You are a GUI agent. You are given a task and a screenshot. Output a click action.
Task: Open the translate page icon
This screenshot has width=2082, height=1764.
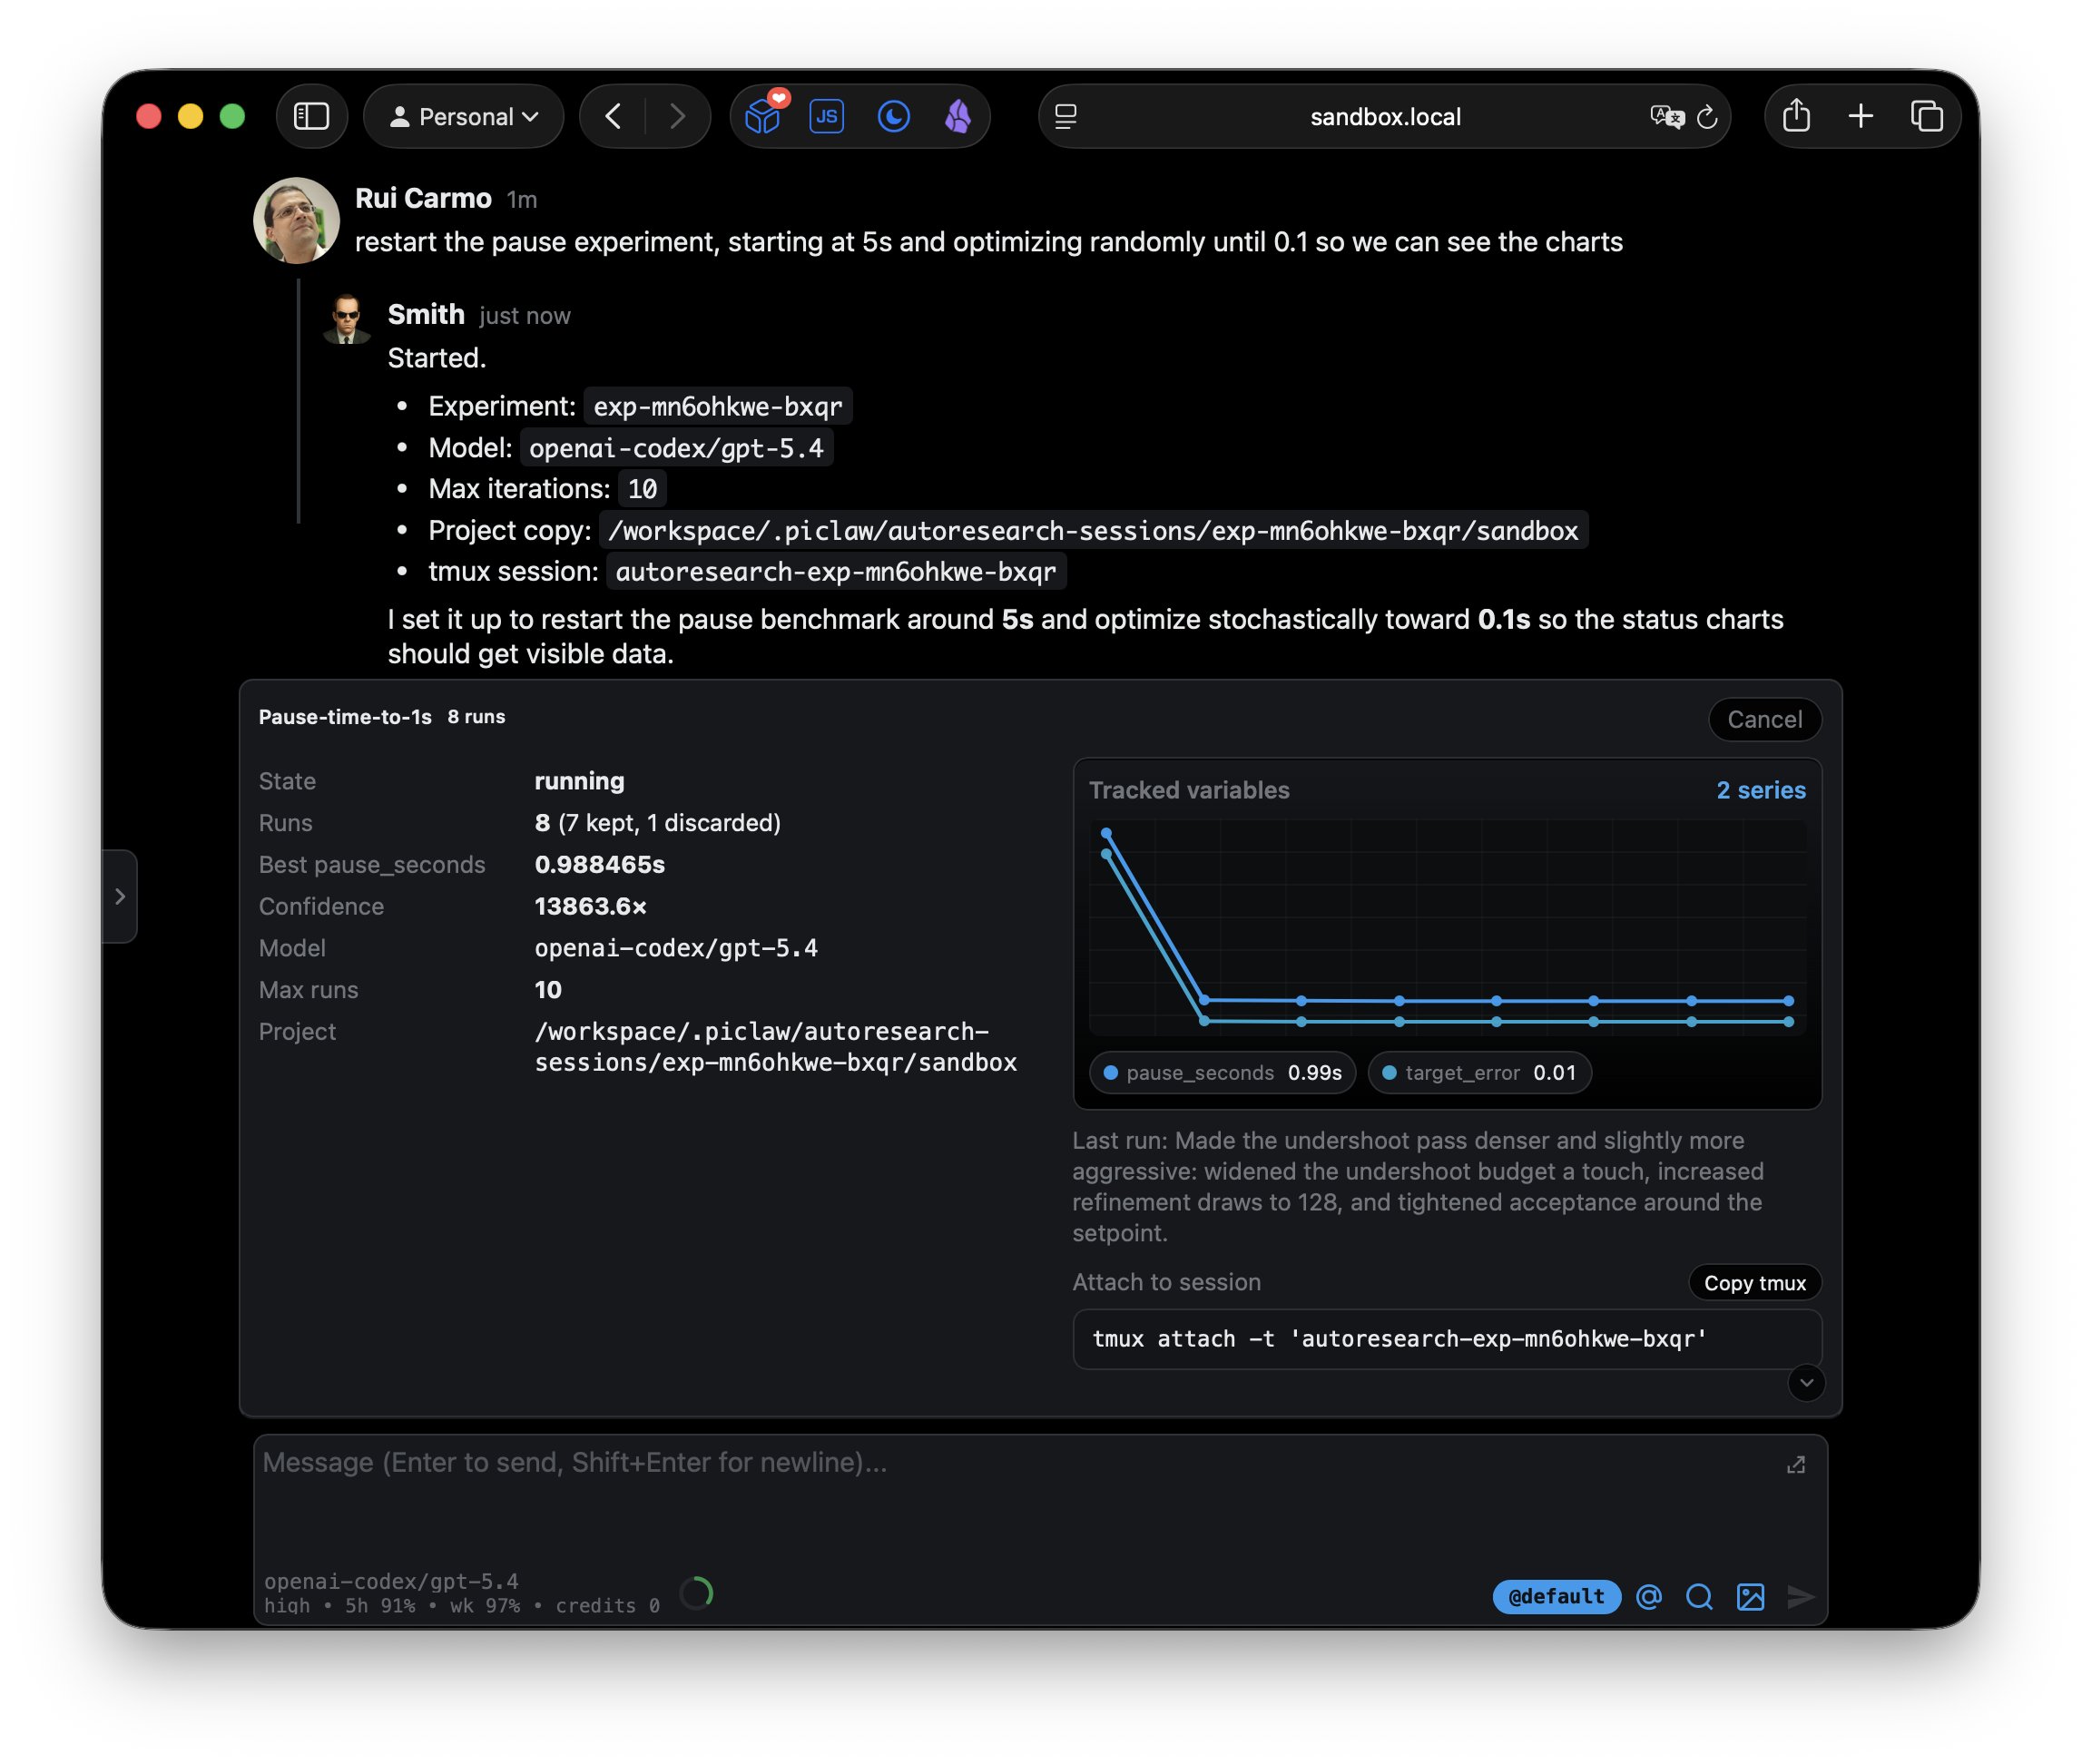coord(1665,117)
